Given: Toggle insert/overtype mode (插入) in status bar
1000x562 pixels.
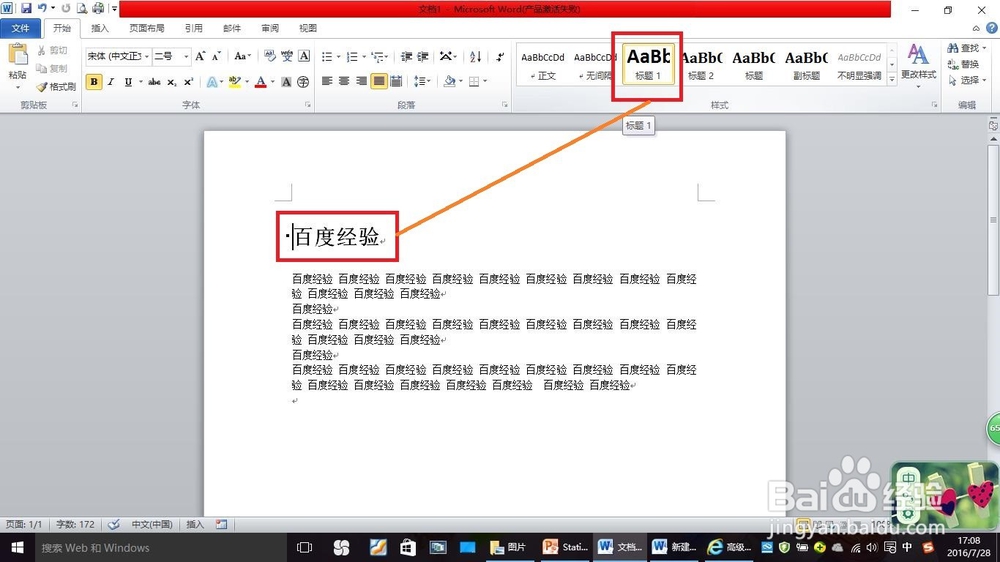Looking at the screenshot, I should 195,524.
